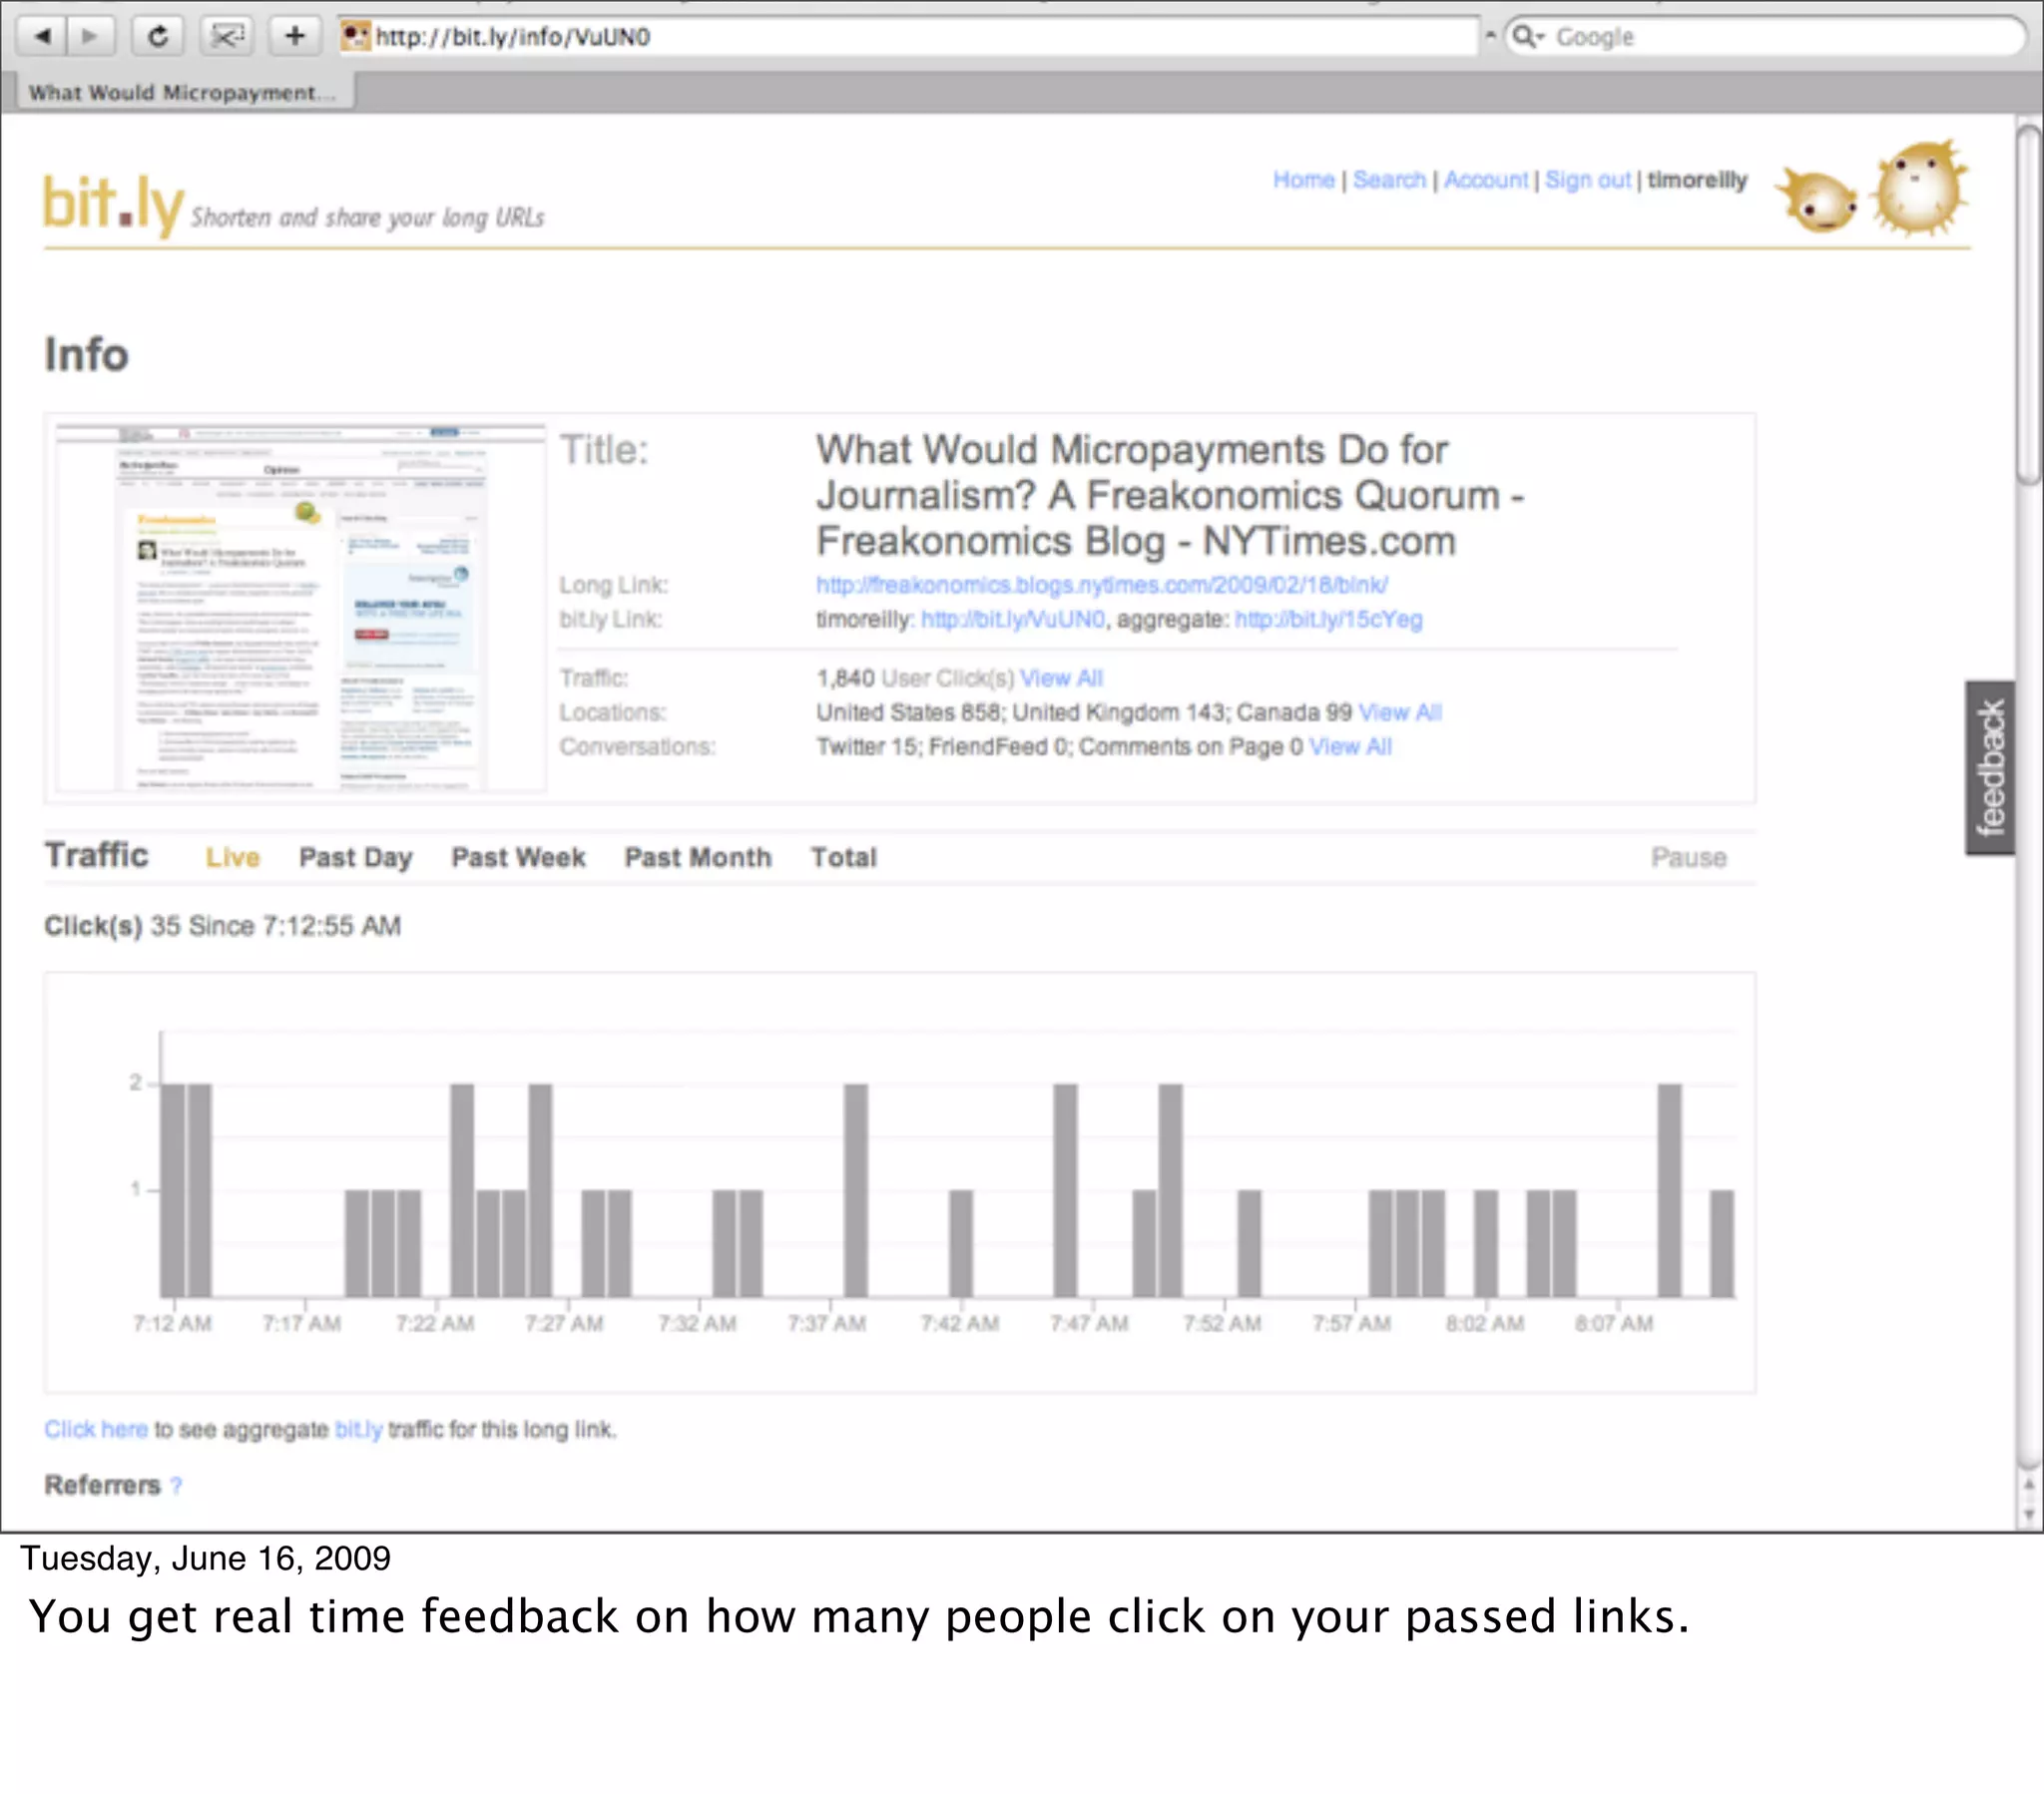Viewport: 2044px width, 1794px height.
Task: Reload the page with the refresh icon
Action: pos(158,37)
